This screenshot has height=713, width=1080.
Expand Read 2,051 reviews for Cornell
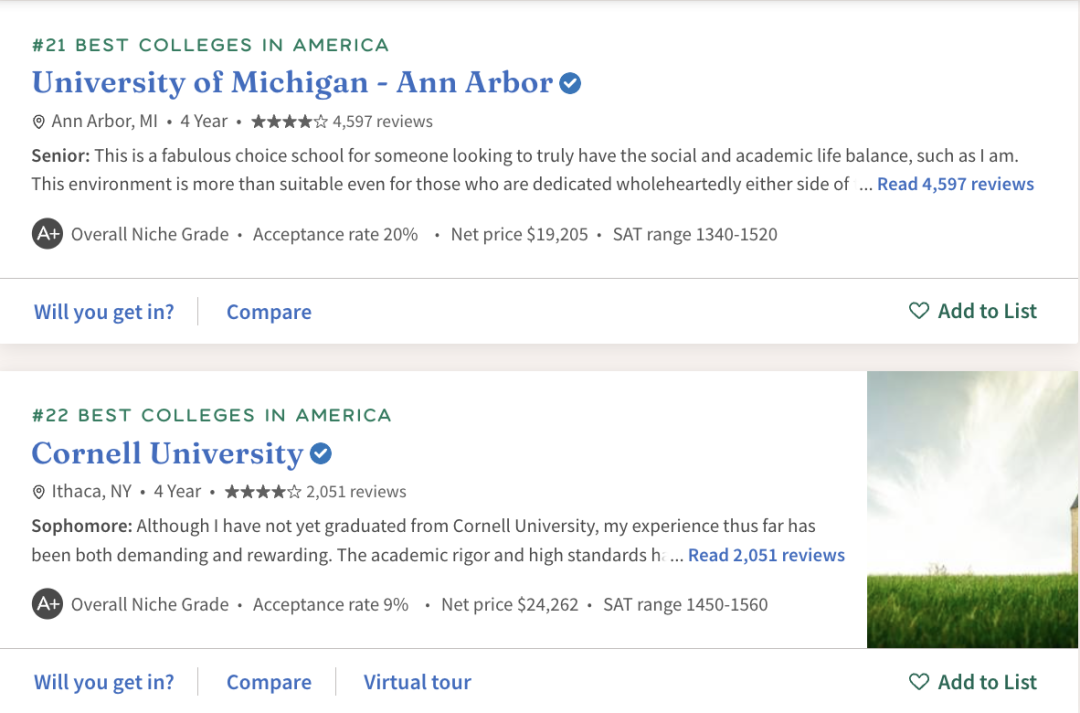[766, 555]
